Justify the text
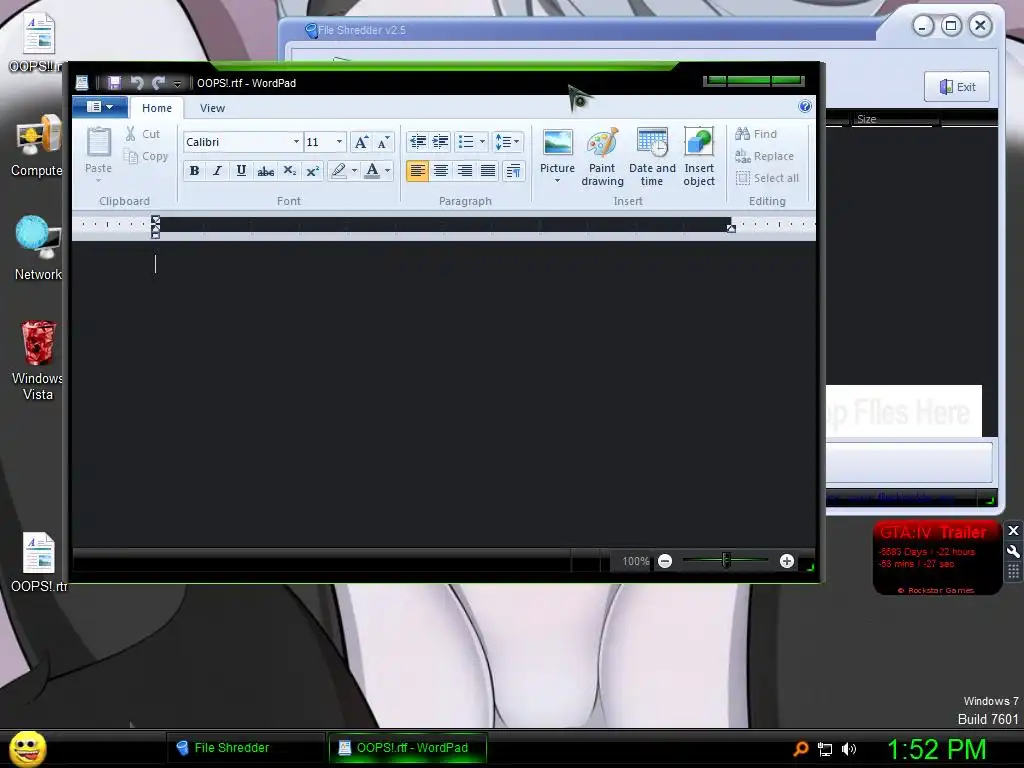Viewport: 1024px width, 768px height. coord(488,170)
